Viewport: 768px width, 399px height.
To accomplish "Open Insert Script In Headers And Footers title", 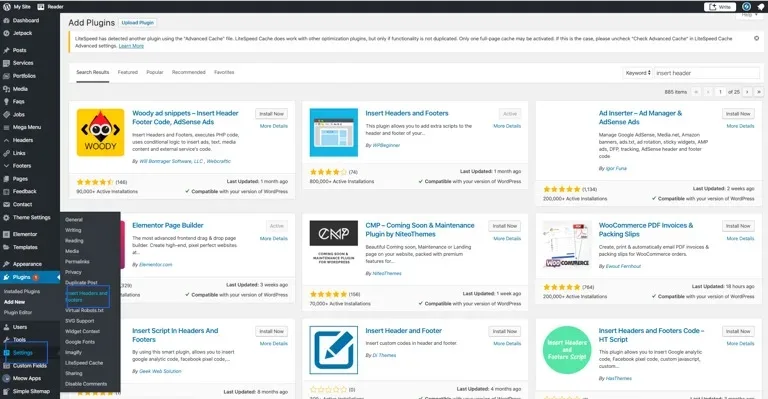I will (x=175, y=335).
